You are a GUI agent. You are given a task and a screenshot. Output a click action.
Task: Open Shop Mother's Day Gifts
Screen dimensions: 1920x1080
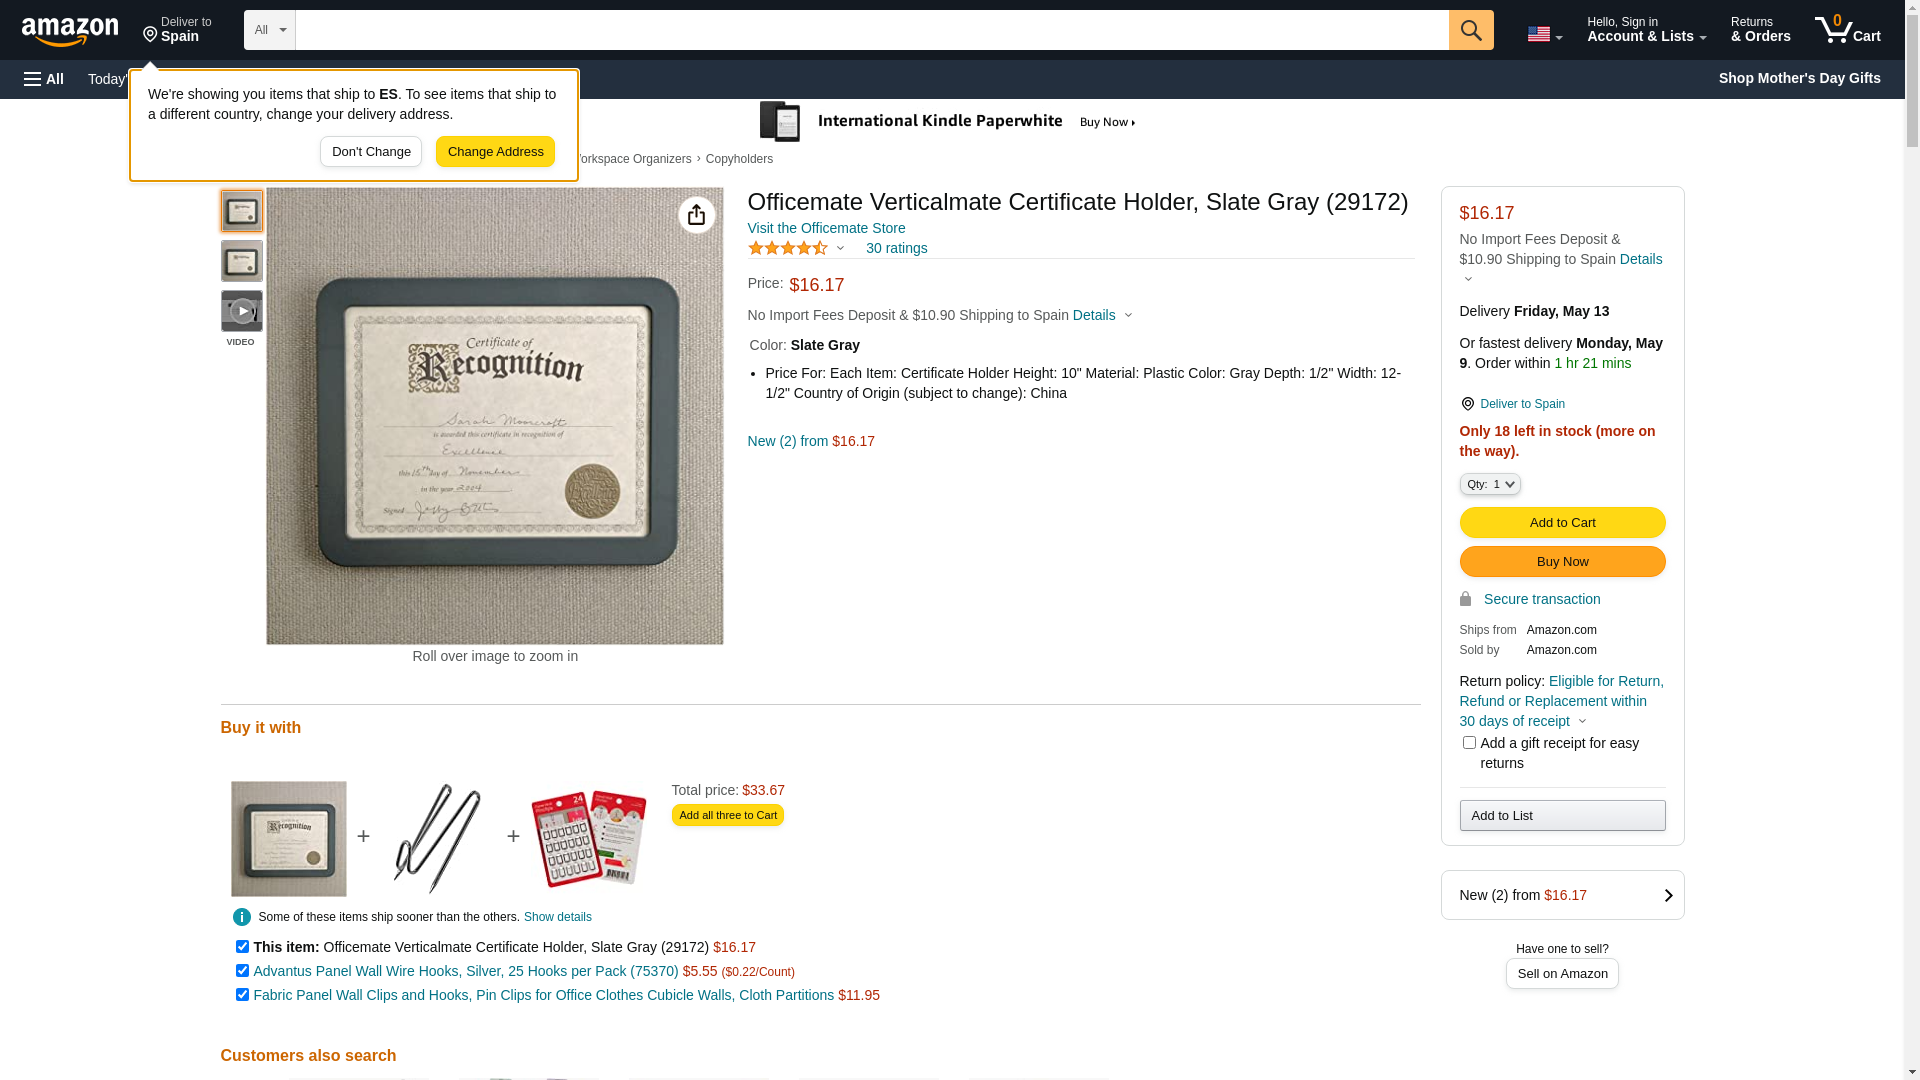(x=1799, y=78)
